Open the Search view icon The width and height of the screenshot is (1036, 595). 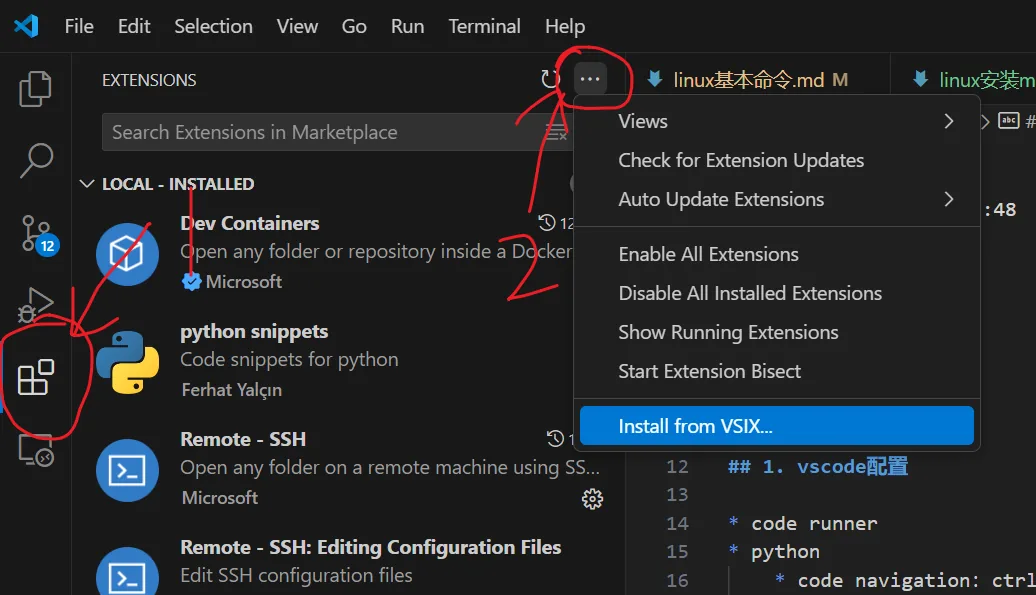point(36,160)
